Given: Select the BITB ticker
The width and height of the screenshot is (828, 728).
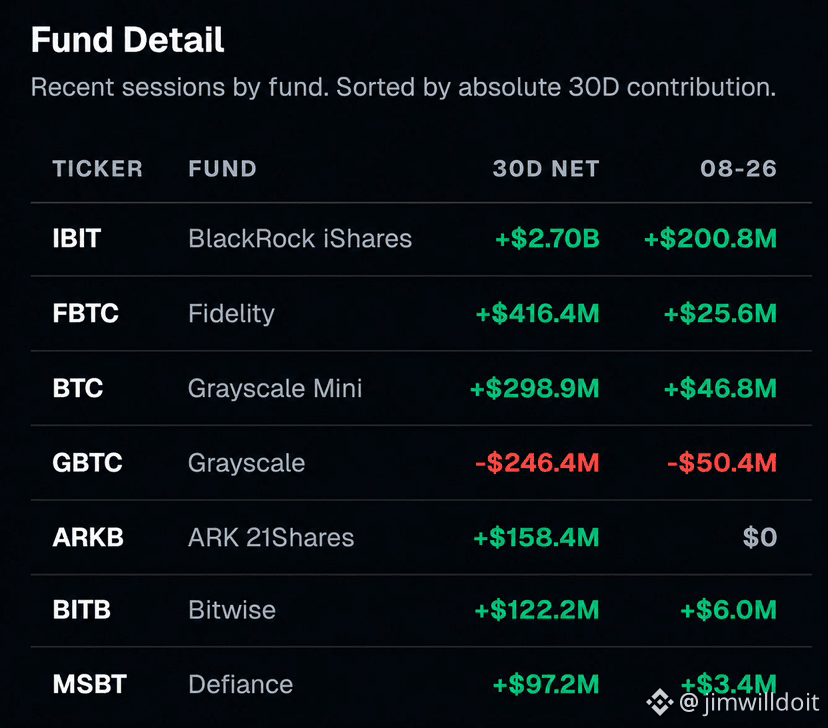Looking at the screenshot, I should [x=81, y=610].
